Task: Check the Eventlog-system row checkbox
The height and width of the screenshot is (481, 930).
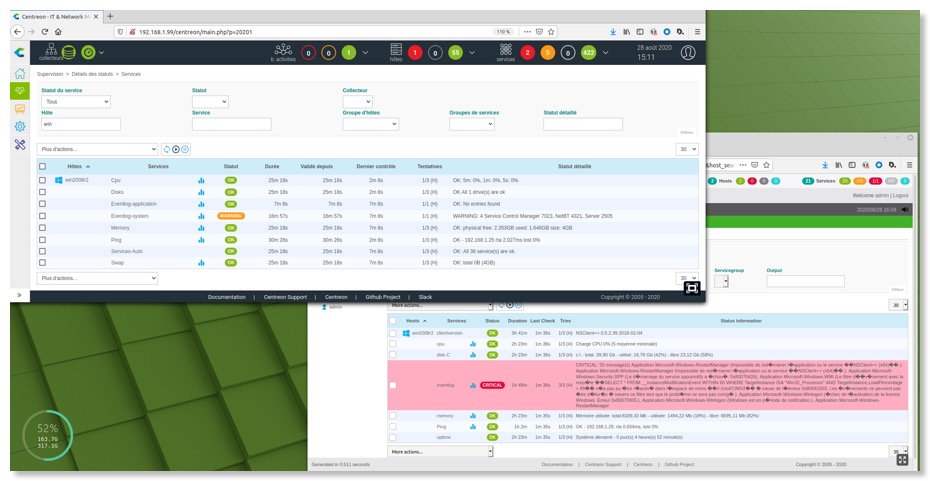Action: pyautogui.click(x=42, y=216)
